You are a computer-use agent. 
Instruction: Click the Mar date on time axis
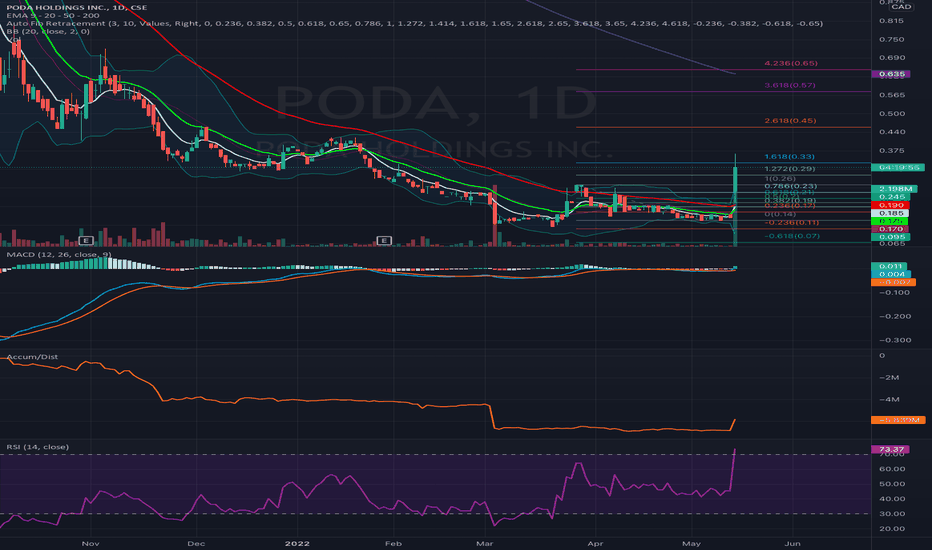[x=484, y=543]
